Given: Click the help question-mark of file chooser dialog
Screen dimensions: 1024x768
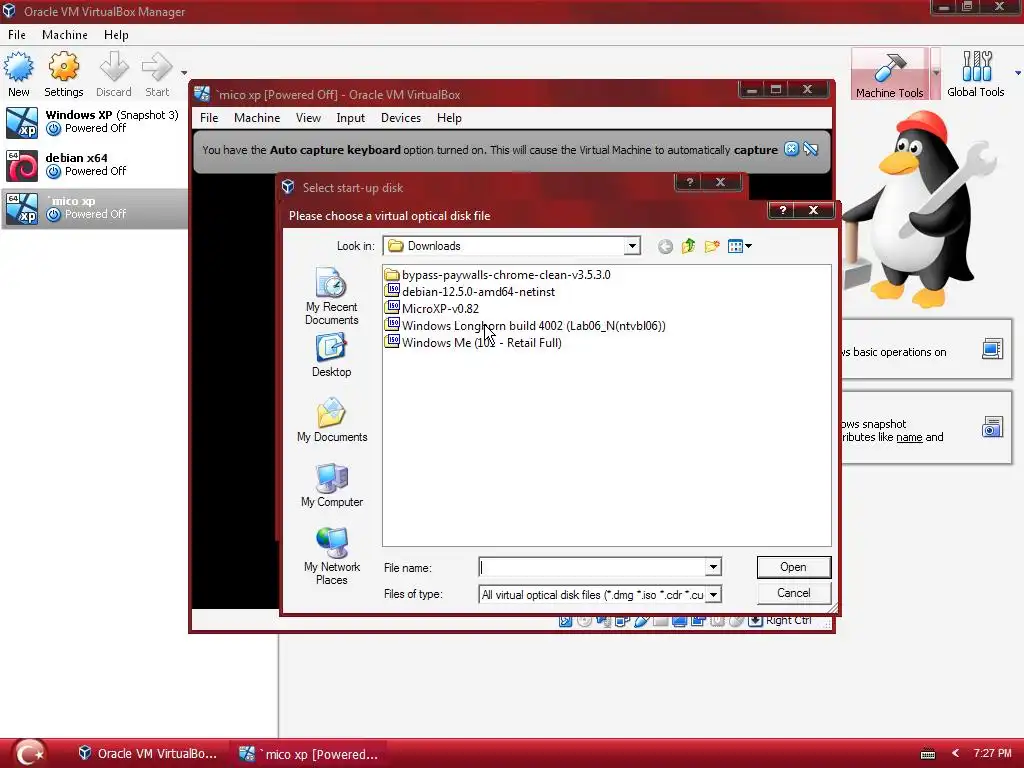Looking at the screenshot, I should click(x=783, y=210).
